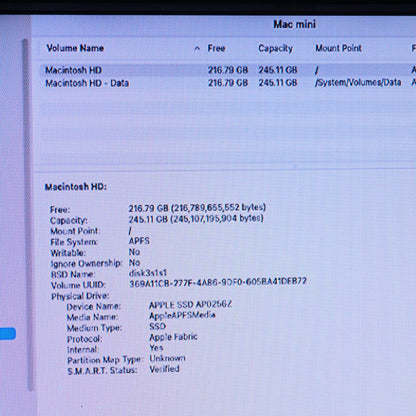Select the Macintosh HD - Data row
The height and width of the screenshot is (416, 416).
(x=228, y=83)
